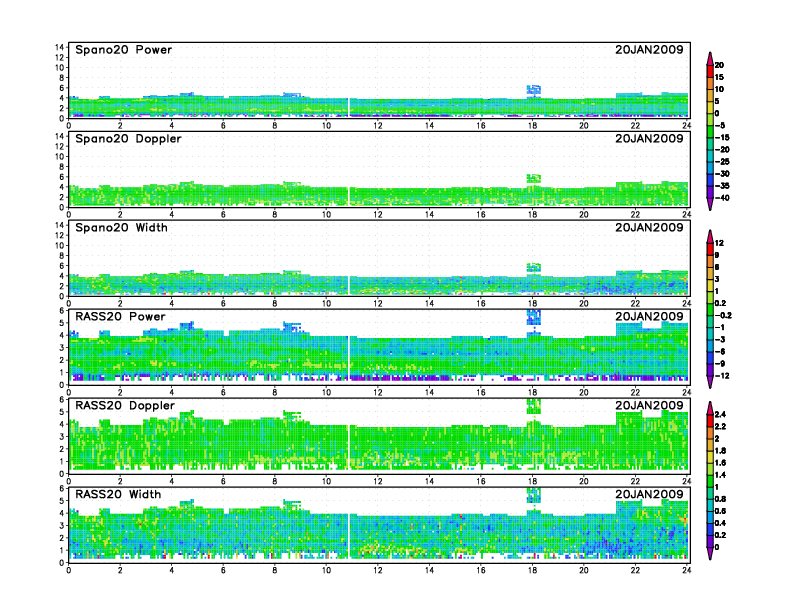Viewport: 792px width, 612px height.
Task: Click x-axis tick '22' under RASS20 Power panel
Action: pos(635,392)
